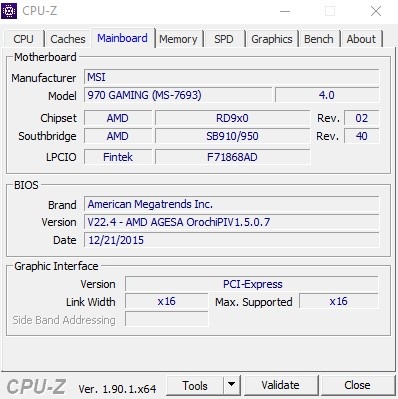Minimize the CPU-Z window
Image resolution: width=398 pixels, height=399 pixels.
[x=285, y=11]
